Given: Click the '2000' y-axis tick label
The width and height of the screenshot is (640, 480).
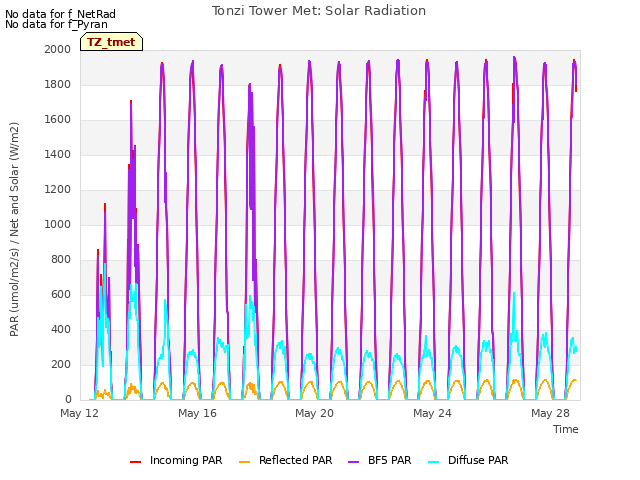Looking at the screenshot, I should (x=58, y=49).
